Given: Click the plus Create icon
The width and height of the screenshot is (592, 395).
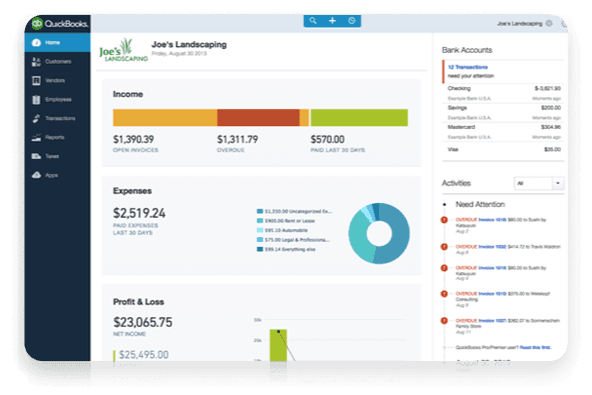Looking at the screenshot, I should coord(332,21).
